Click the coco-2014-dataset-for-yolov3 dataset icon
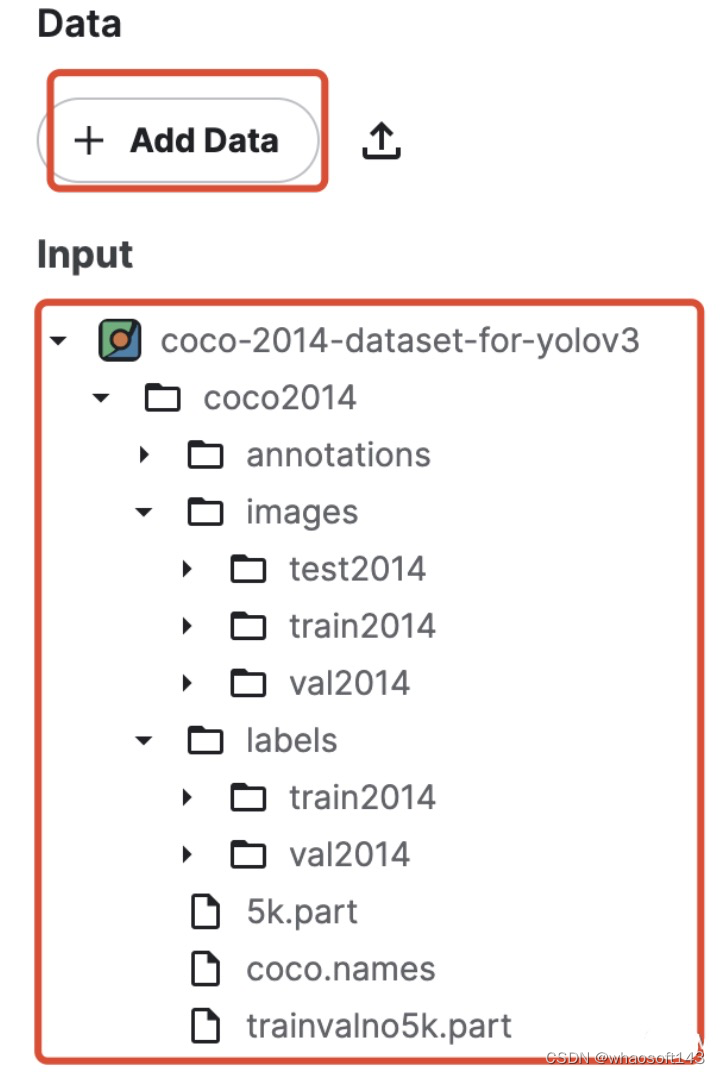This screenshot has width=720, height=1074. click(119, 339)
